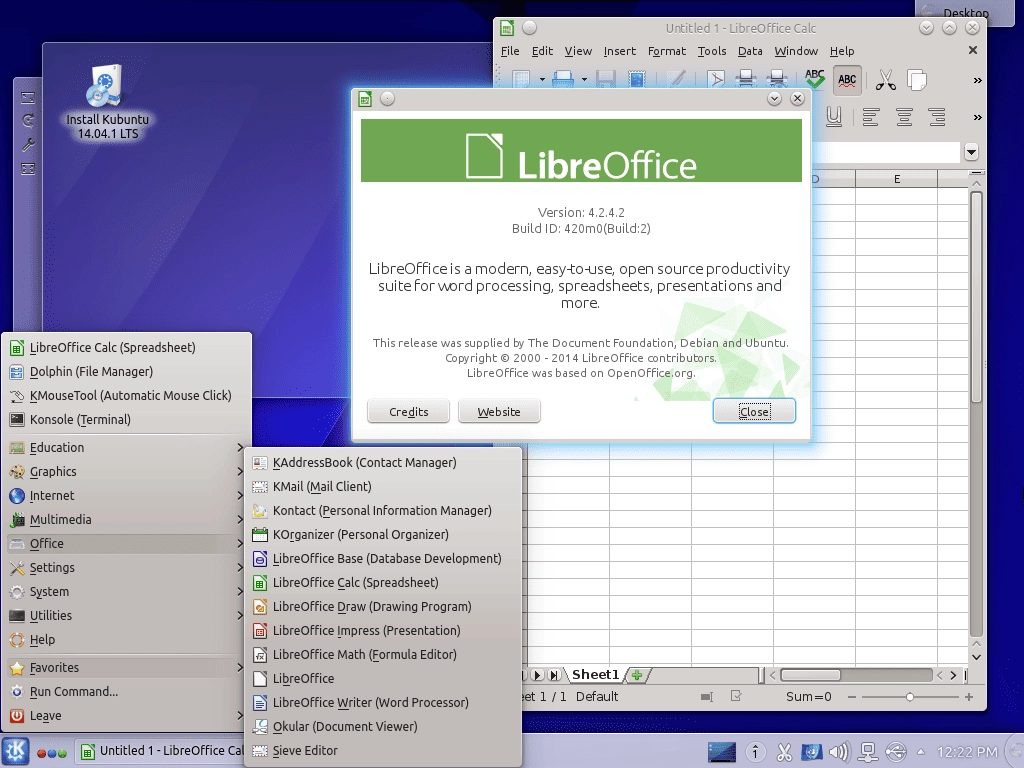
Task: Click the last-sheet navigation arrow
Action: coord(554,675)
